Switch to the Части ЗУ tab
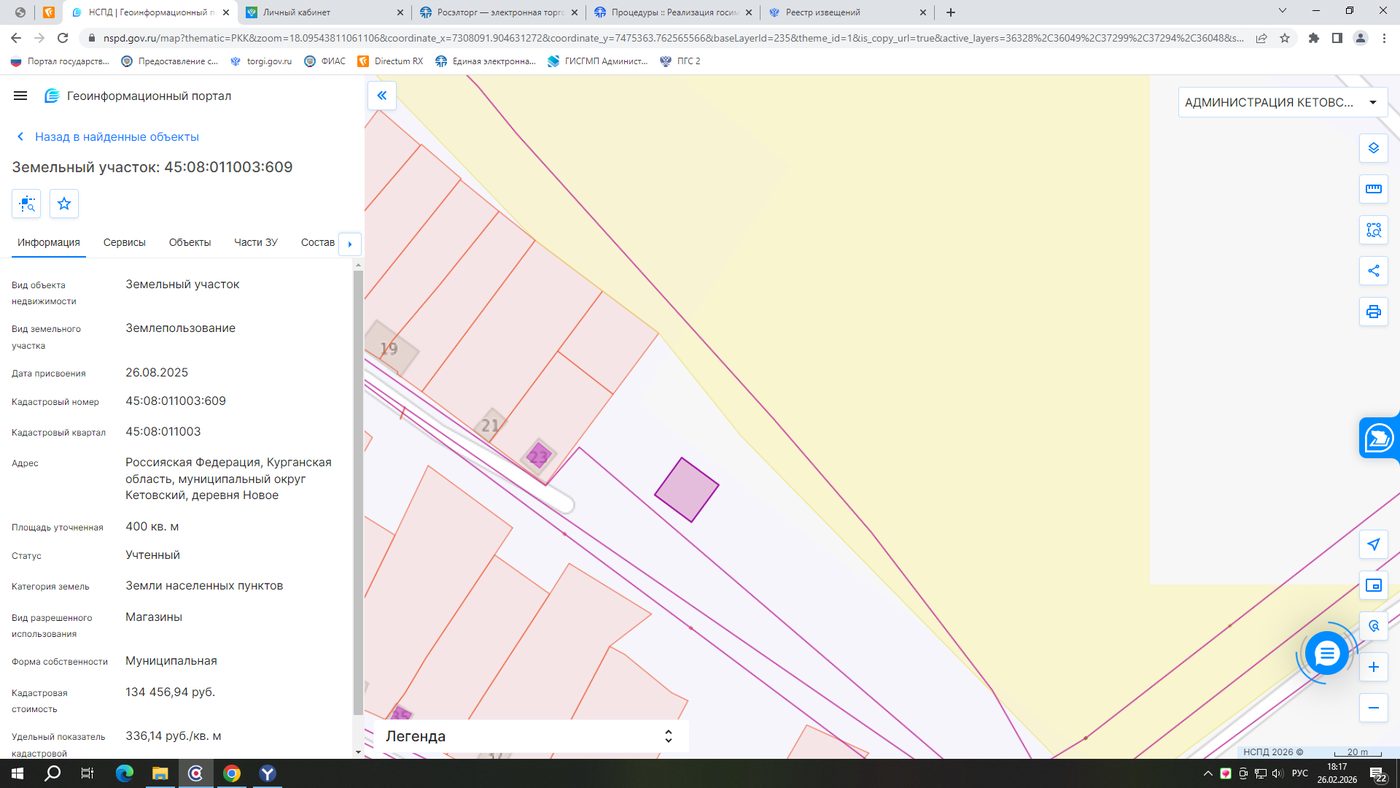1400x788 pixels. tap(256, 243)
